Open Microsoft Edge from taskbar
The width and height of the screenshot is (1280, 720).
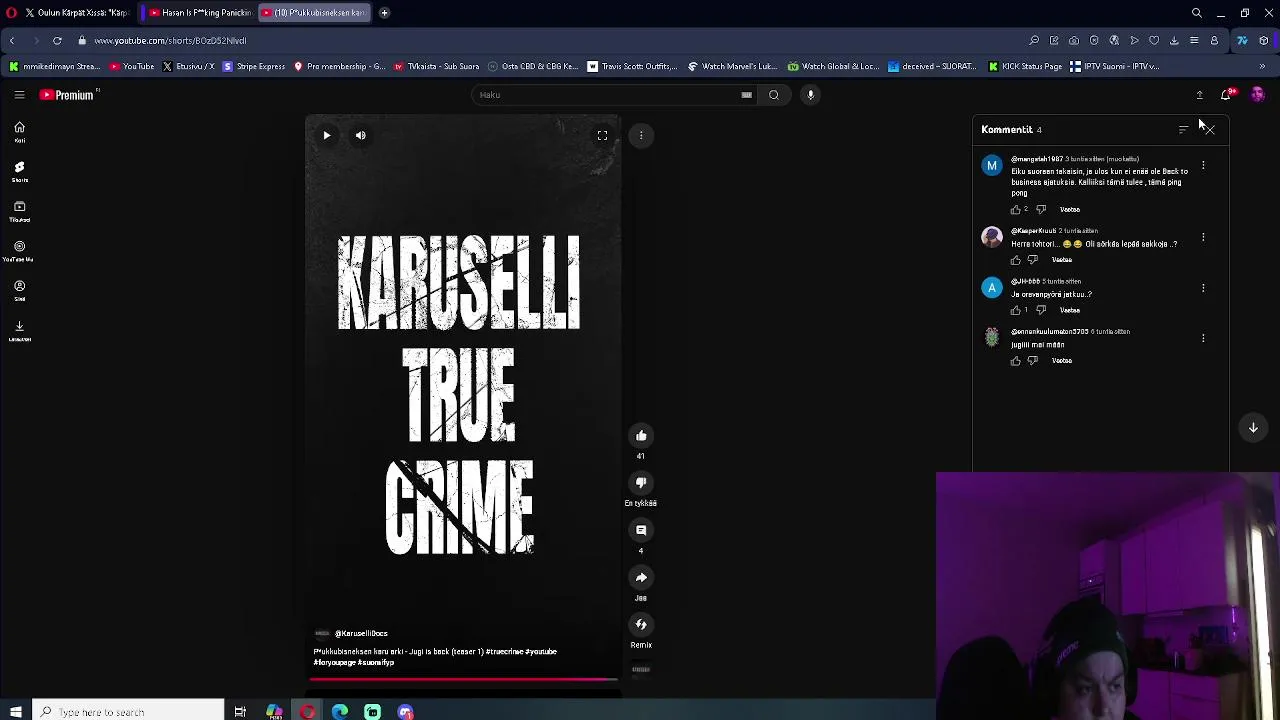(340, 712)
